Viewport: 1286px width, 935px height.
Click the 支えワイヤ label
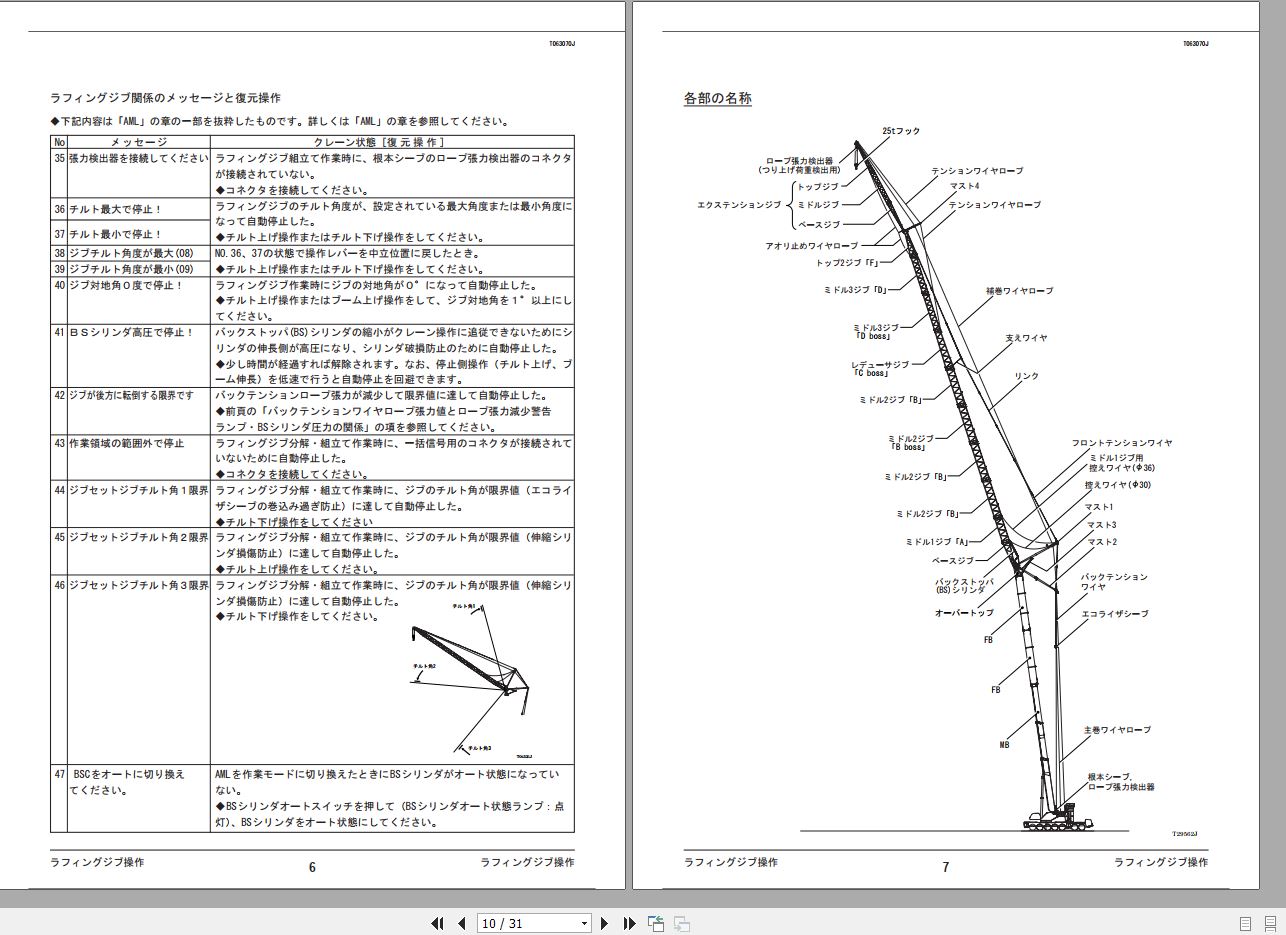pos(1027,338)
